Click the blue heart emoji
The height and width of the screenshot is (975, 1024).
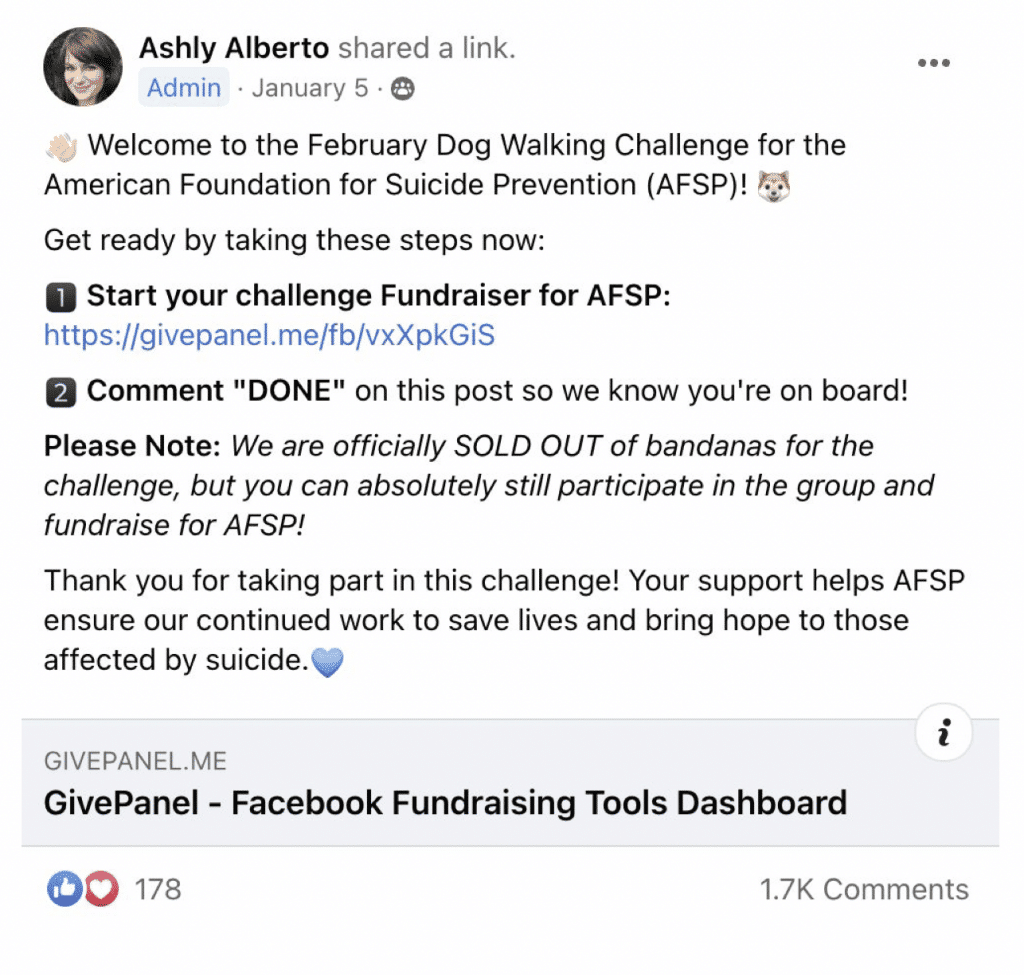[327, 662]
